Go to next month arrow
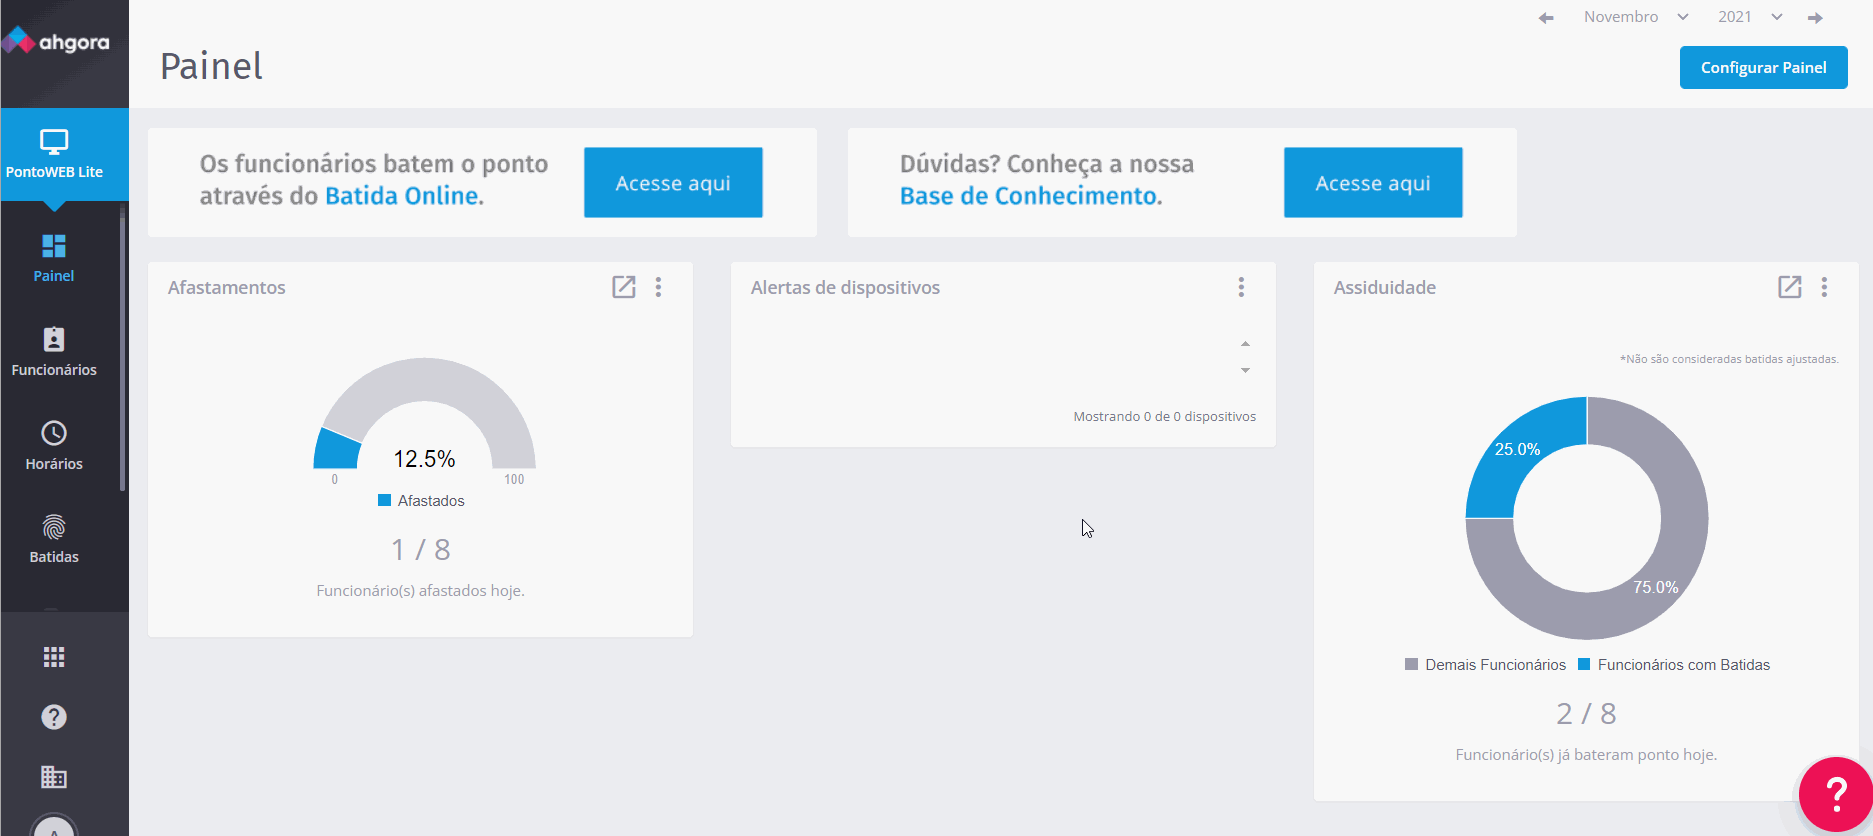The width and height of the screenshot is (1873, 836). pos(1815,18)
